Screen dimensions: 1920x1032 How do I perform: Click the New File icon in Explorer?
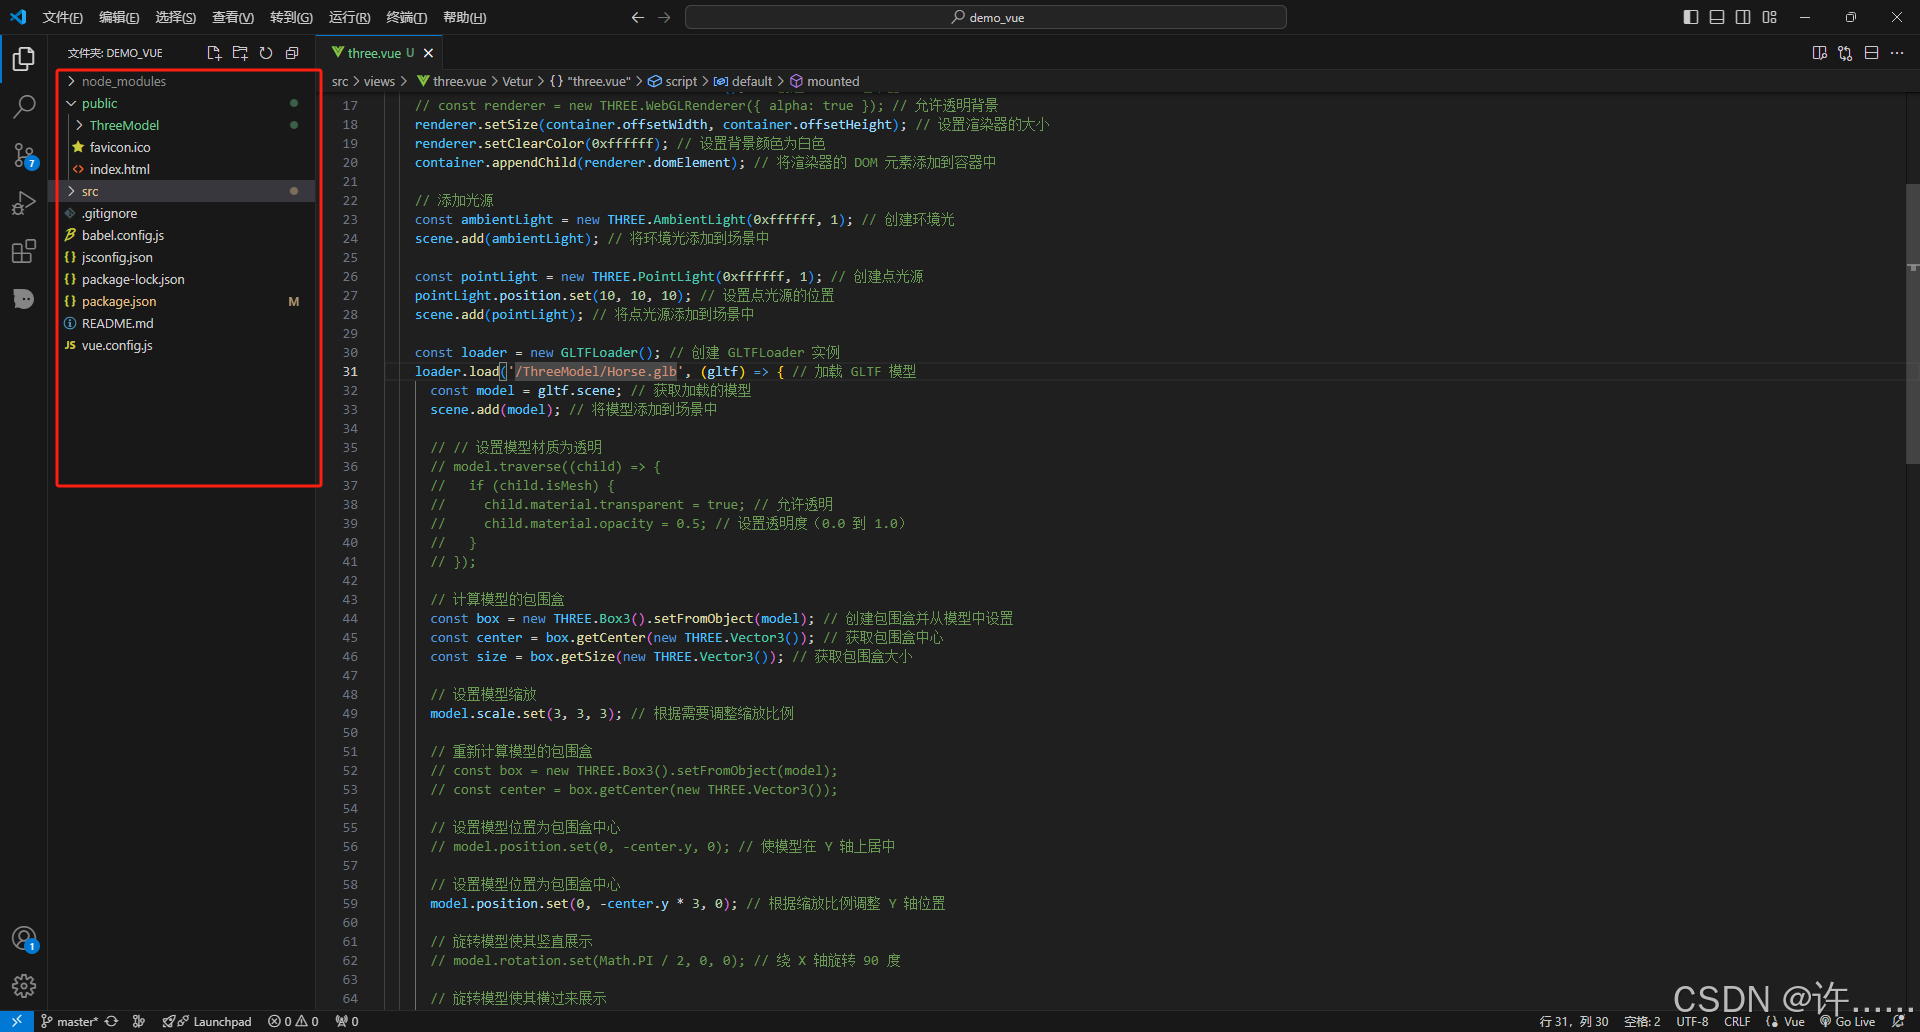(x=213, y=53)
